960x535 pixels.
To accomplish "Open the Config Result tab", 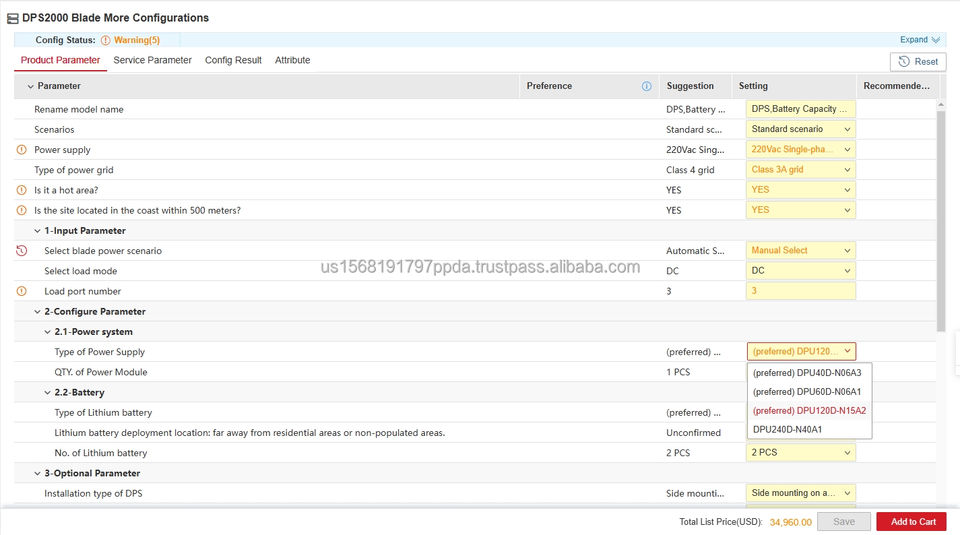I will pyautogui.click(x=233, y=60).
